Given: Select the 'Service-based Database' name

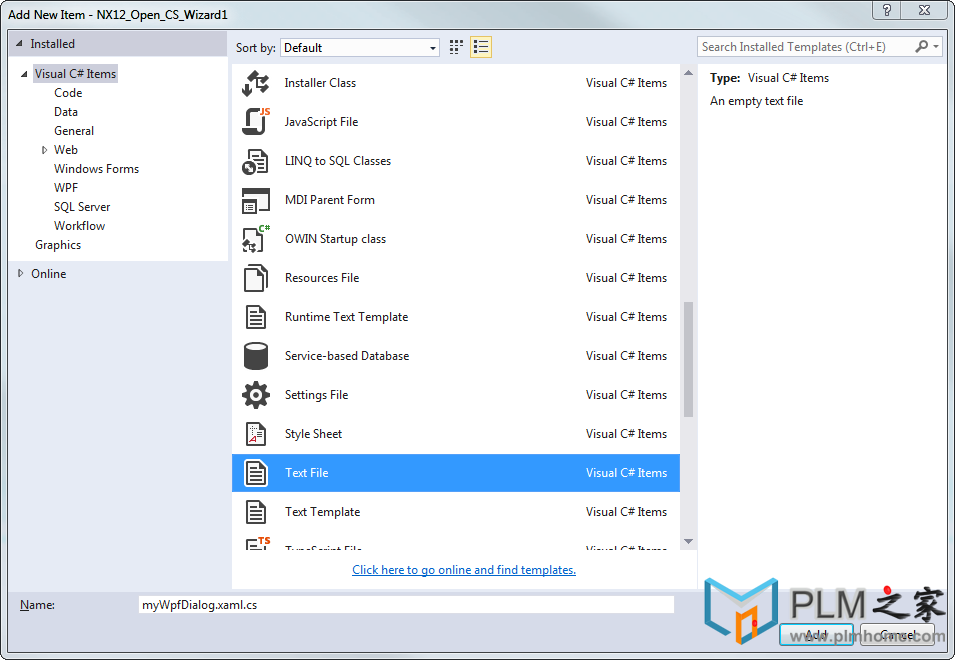Looking at the screenshot, I should pos(347,356).
